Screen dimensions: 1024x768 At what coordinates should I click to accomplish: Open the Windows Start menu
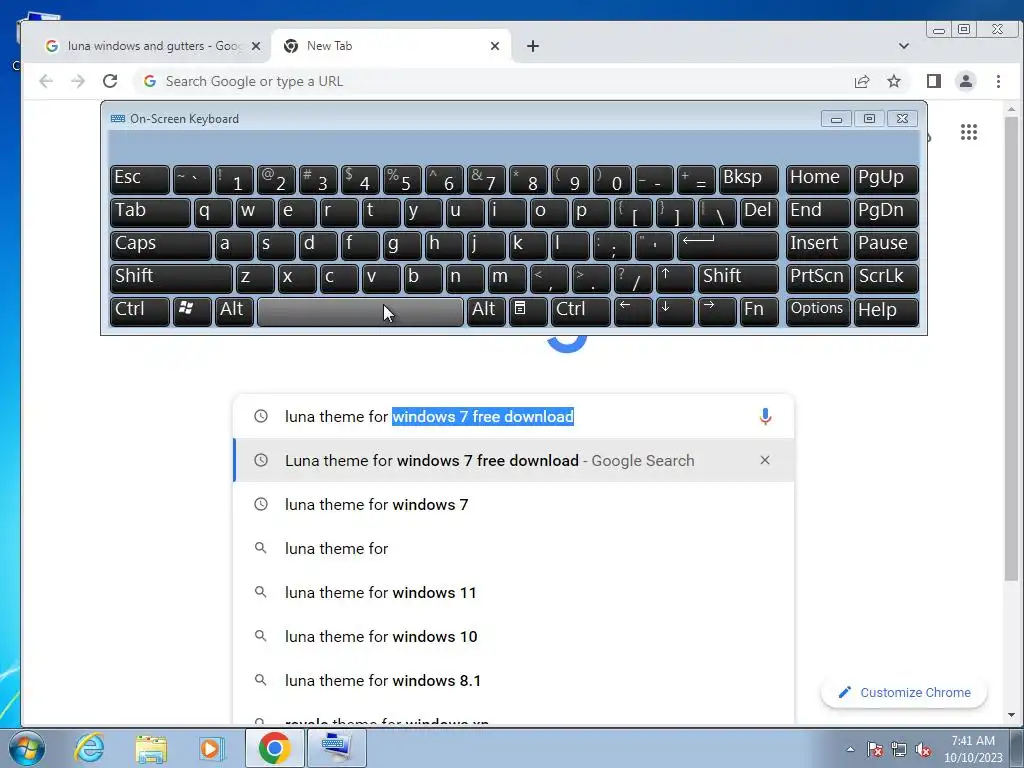[x=26, y=748]
